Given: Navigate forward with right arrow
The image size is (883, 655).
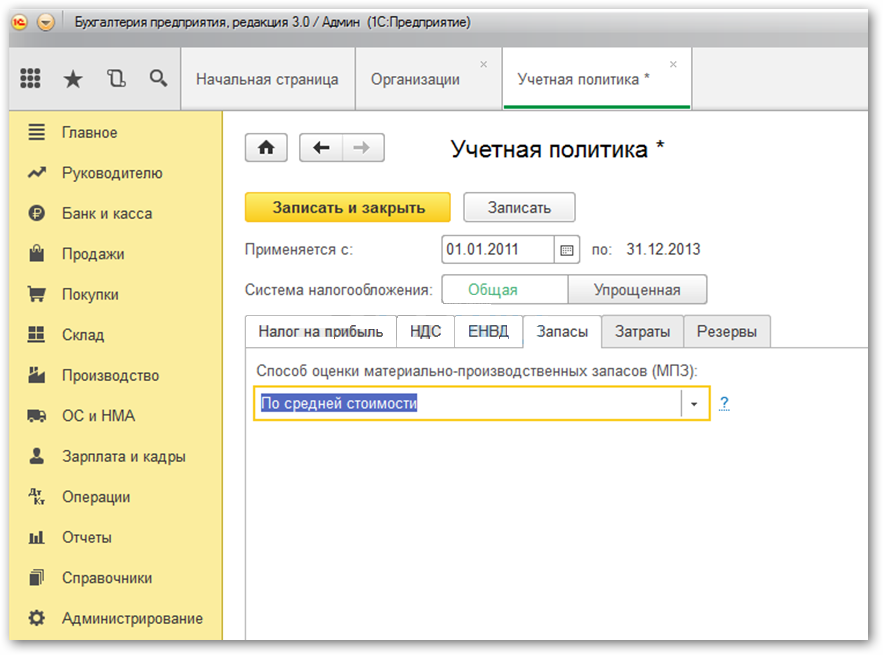Looking at the screenshot, I should click(x=363, y=148).
